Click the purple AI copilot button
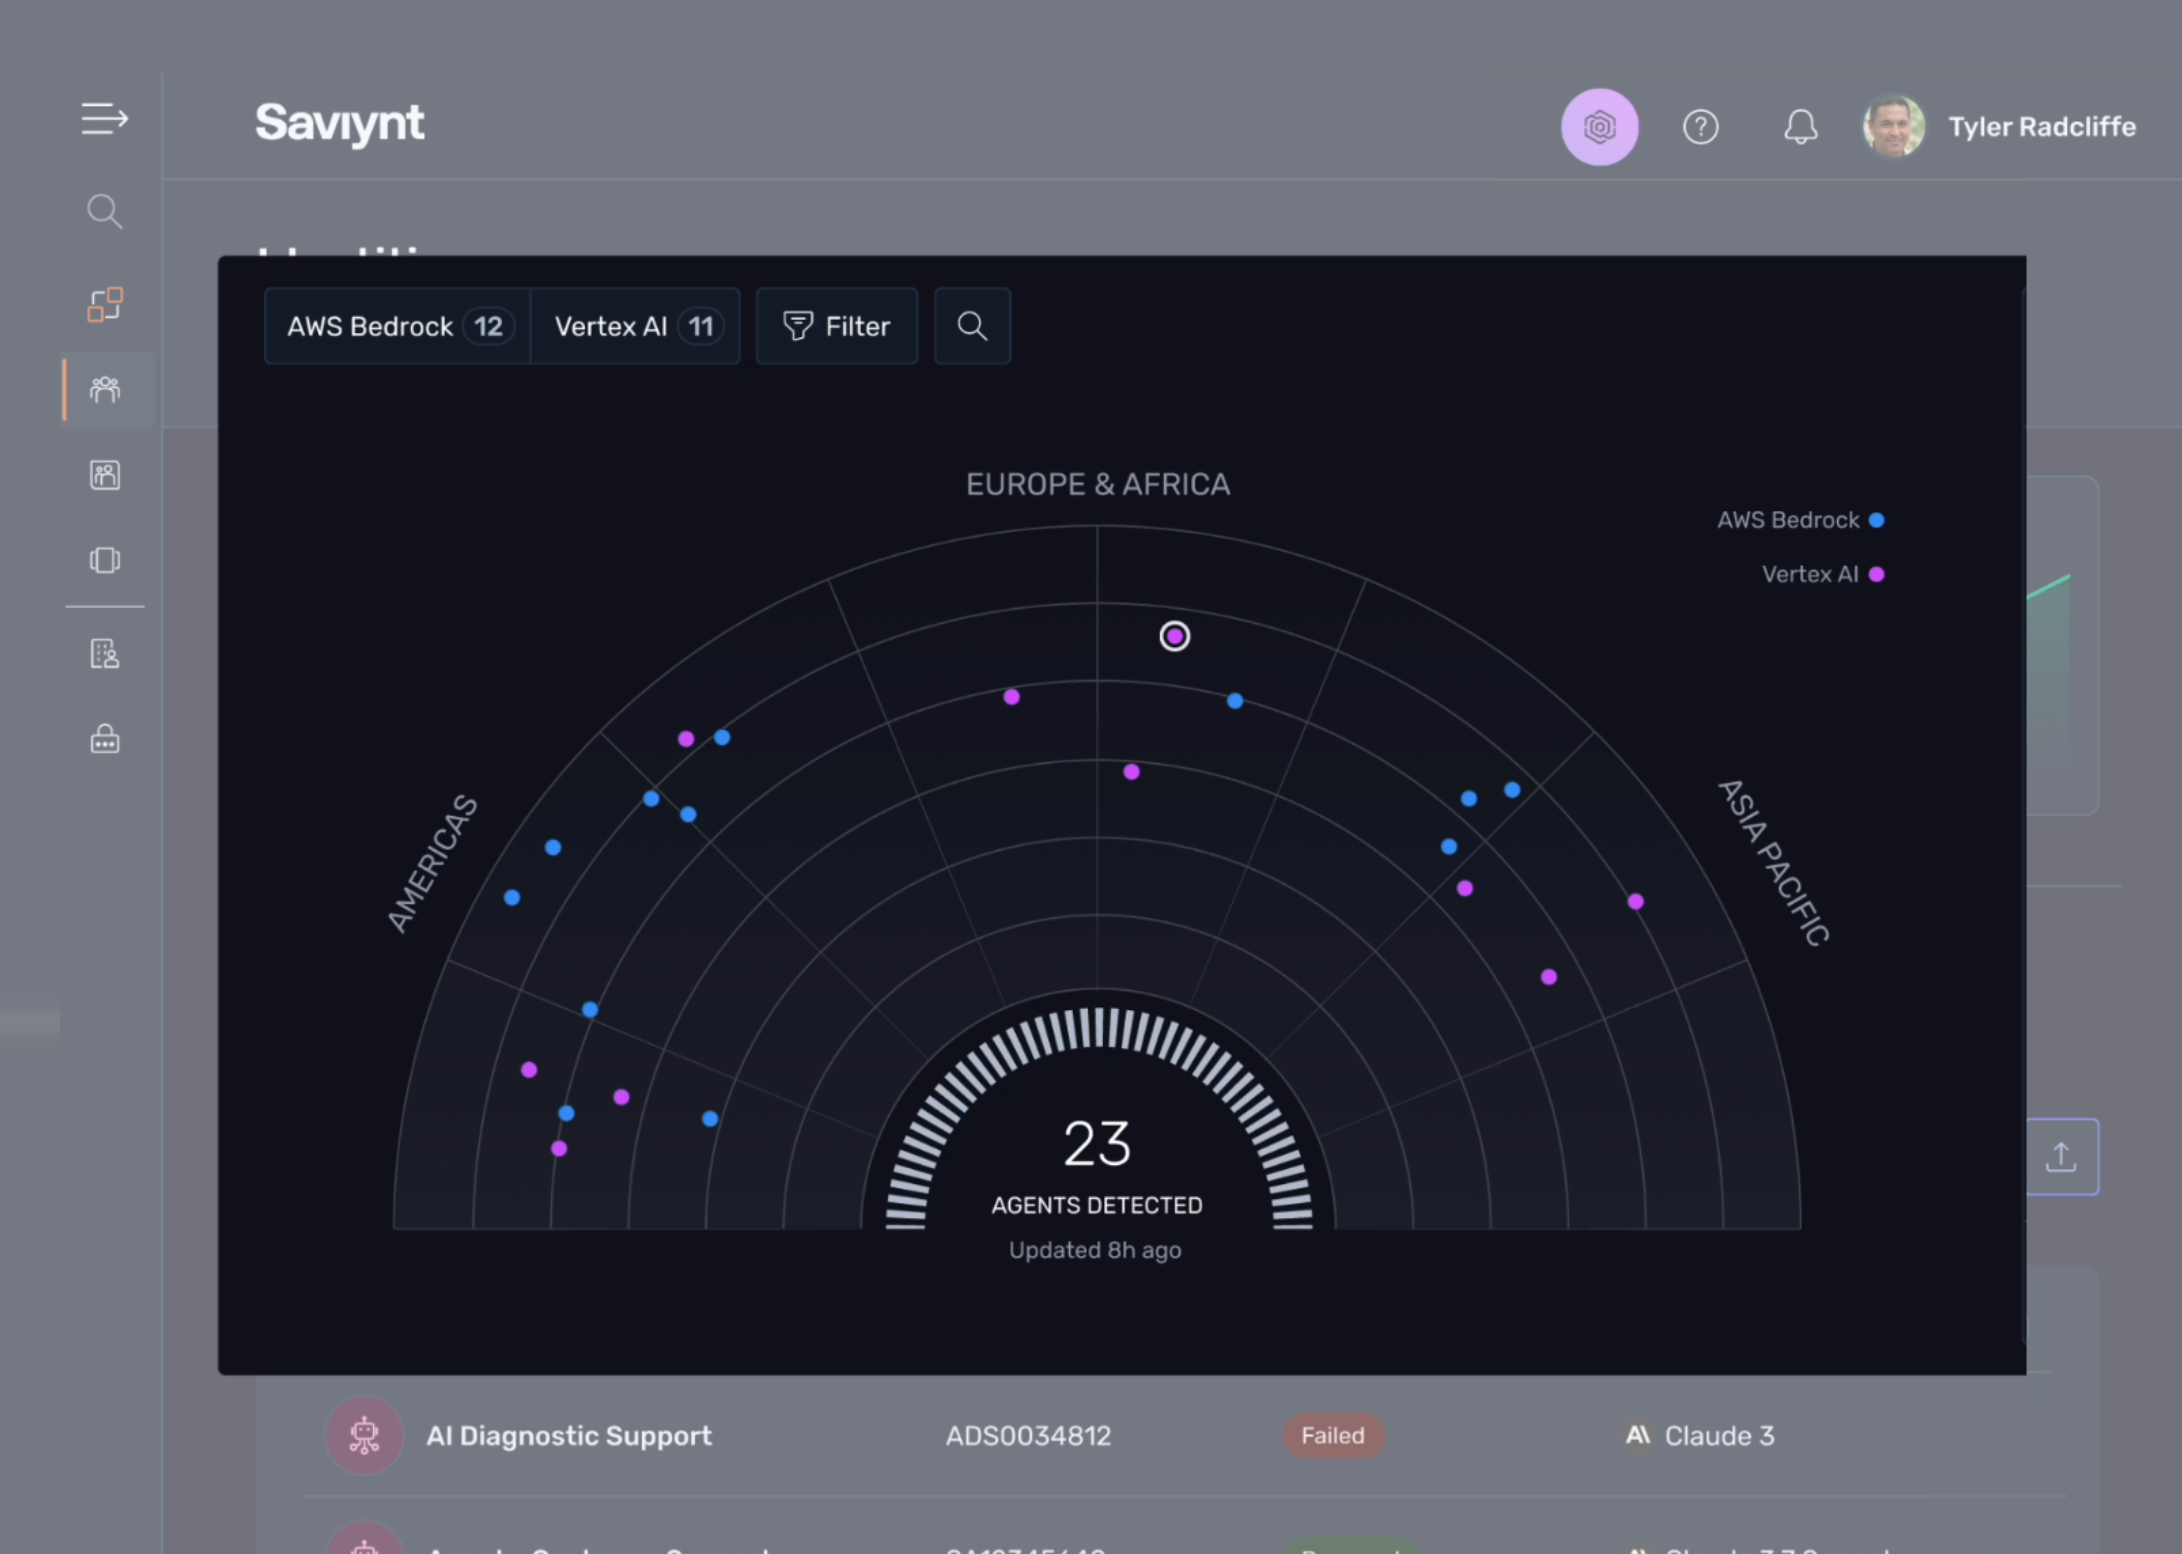 click(1599, 127)
